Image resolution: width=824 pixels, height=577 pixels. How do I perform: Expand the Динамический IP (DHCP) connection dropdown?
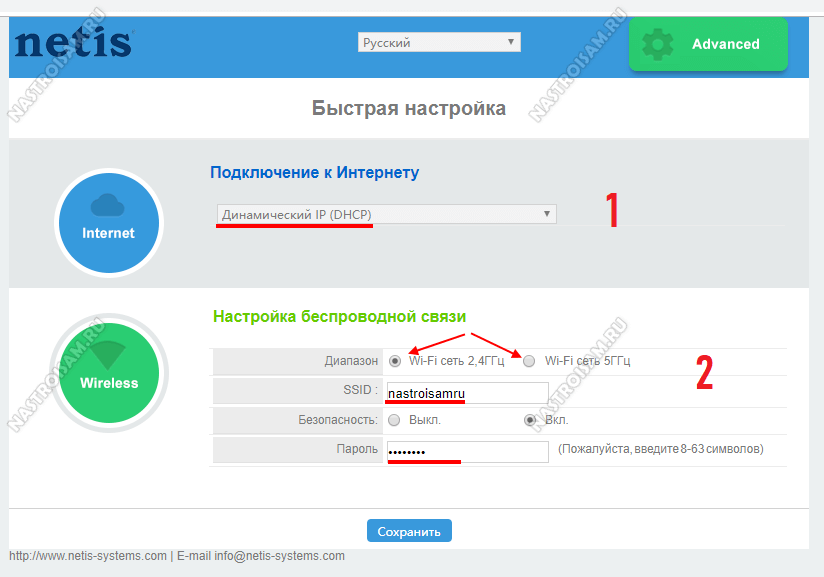tap(386, 214)
